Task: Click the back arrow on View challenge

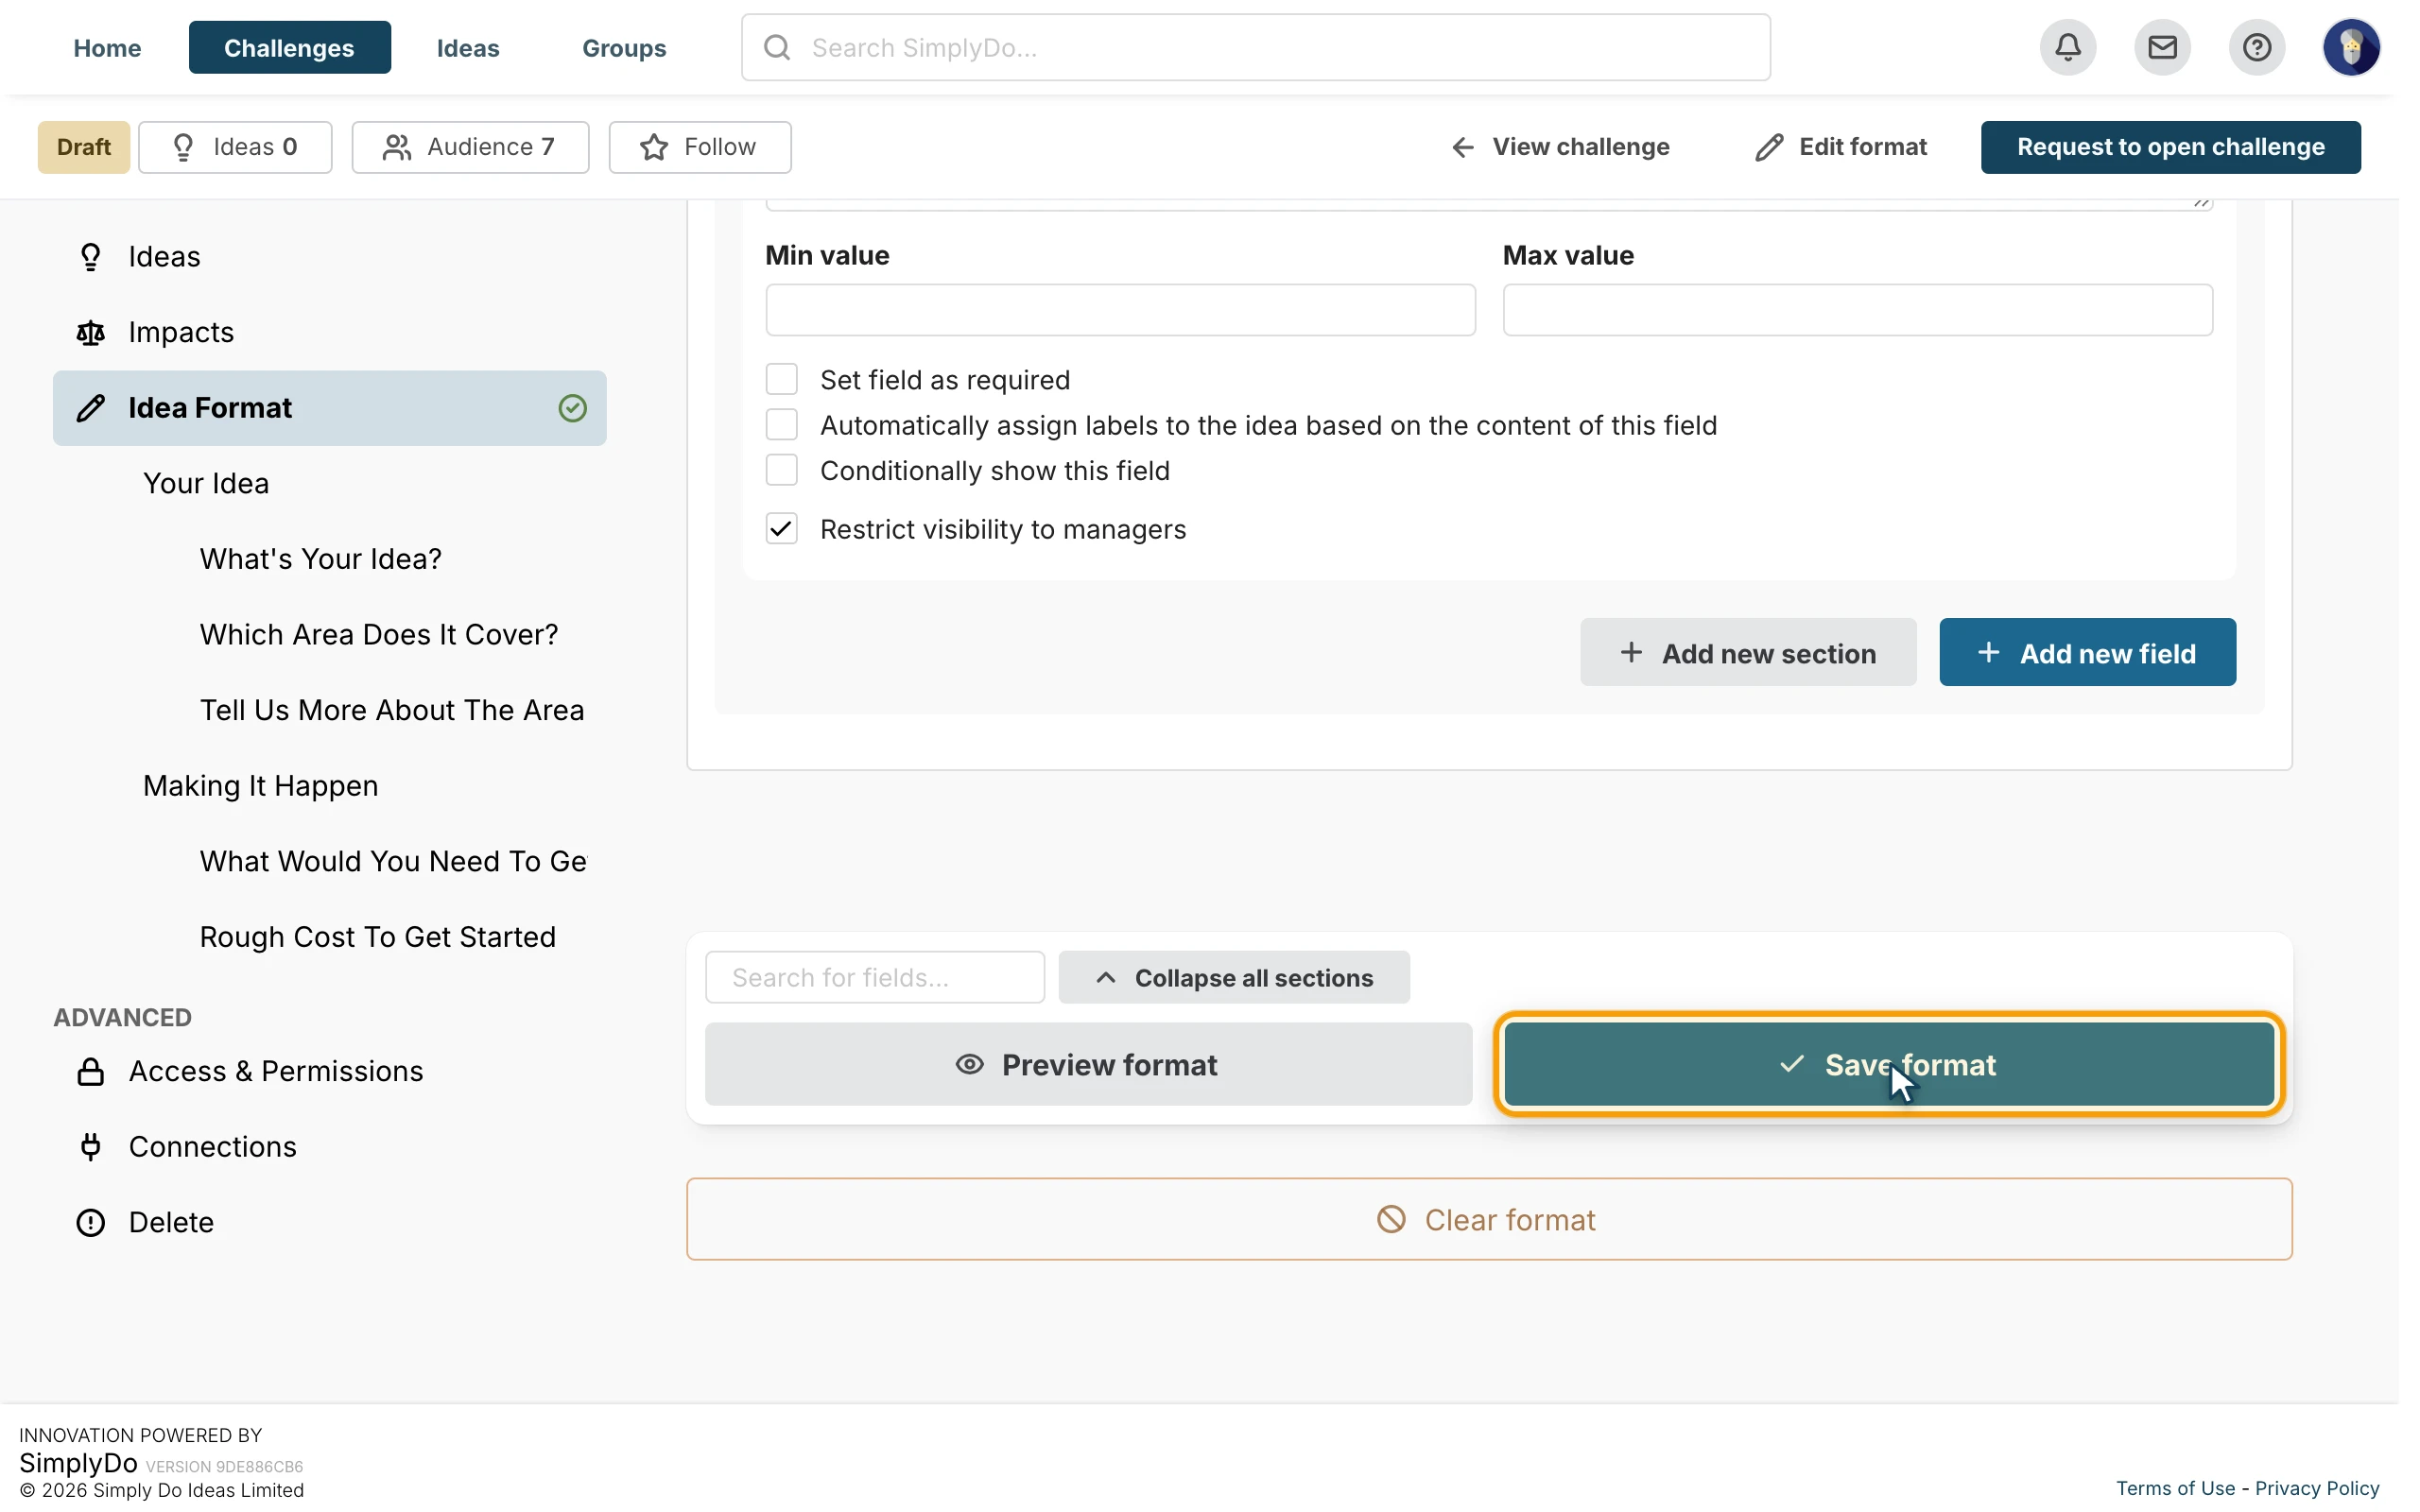Action: (x=1463, y=147)
